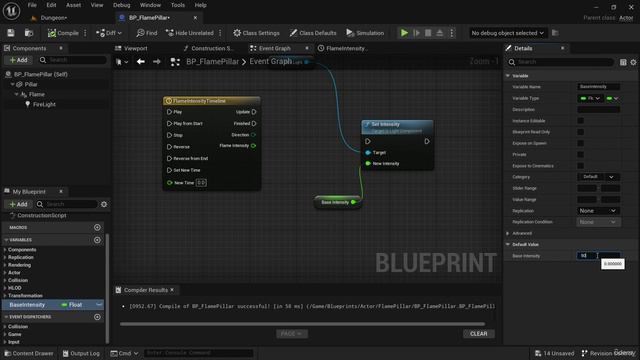Click the graph breadcrumb home icon
The image size is (640, 360).
coord(175,62)
